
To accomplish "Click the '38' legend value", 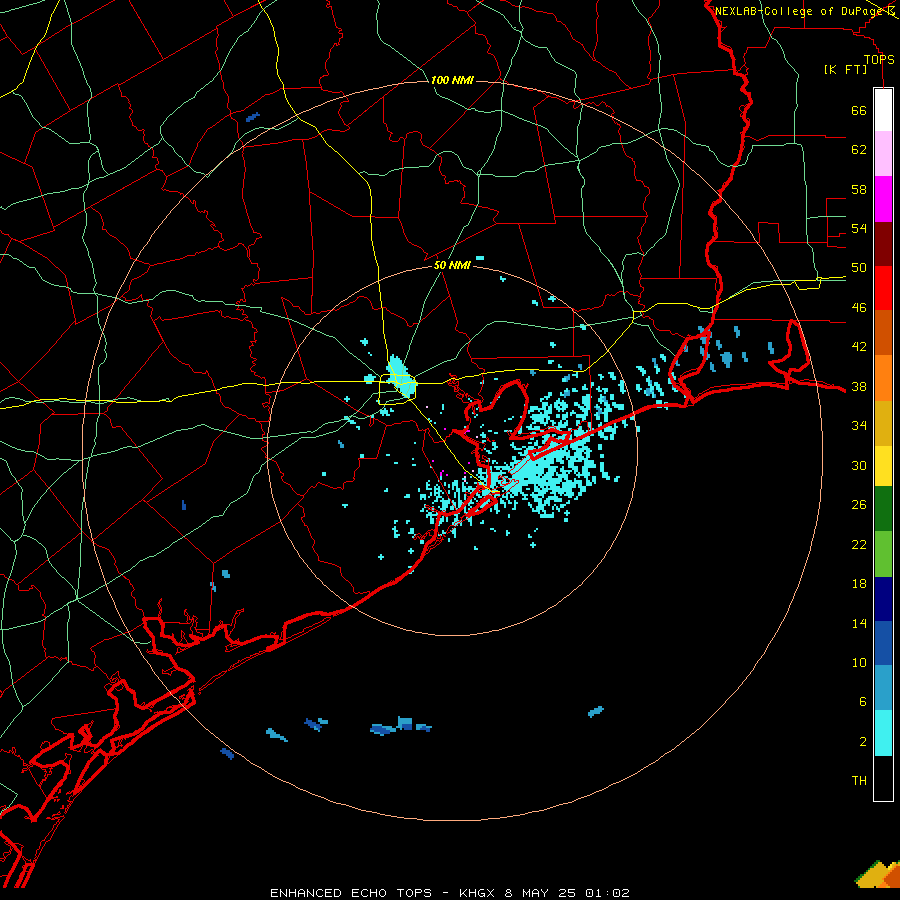I will pos(859,386).
